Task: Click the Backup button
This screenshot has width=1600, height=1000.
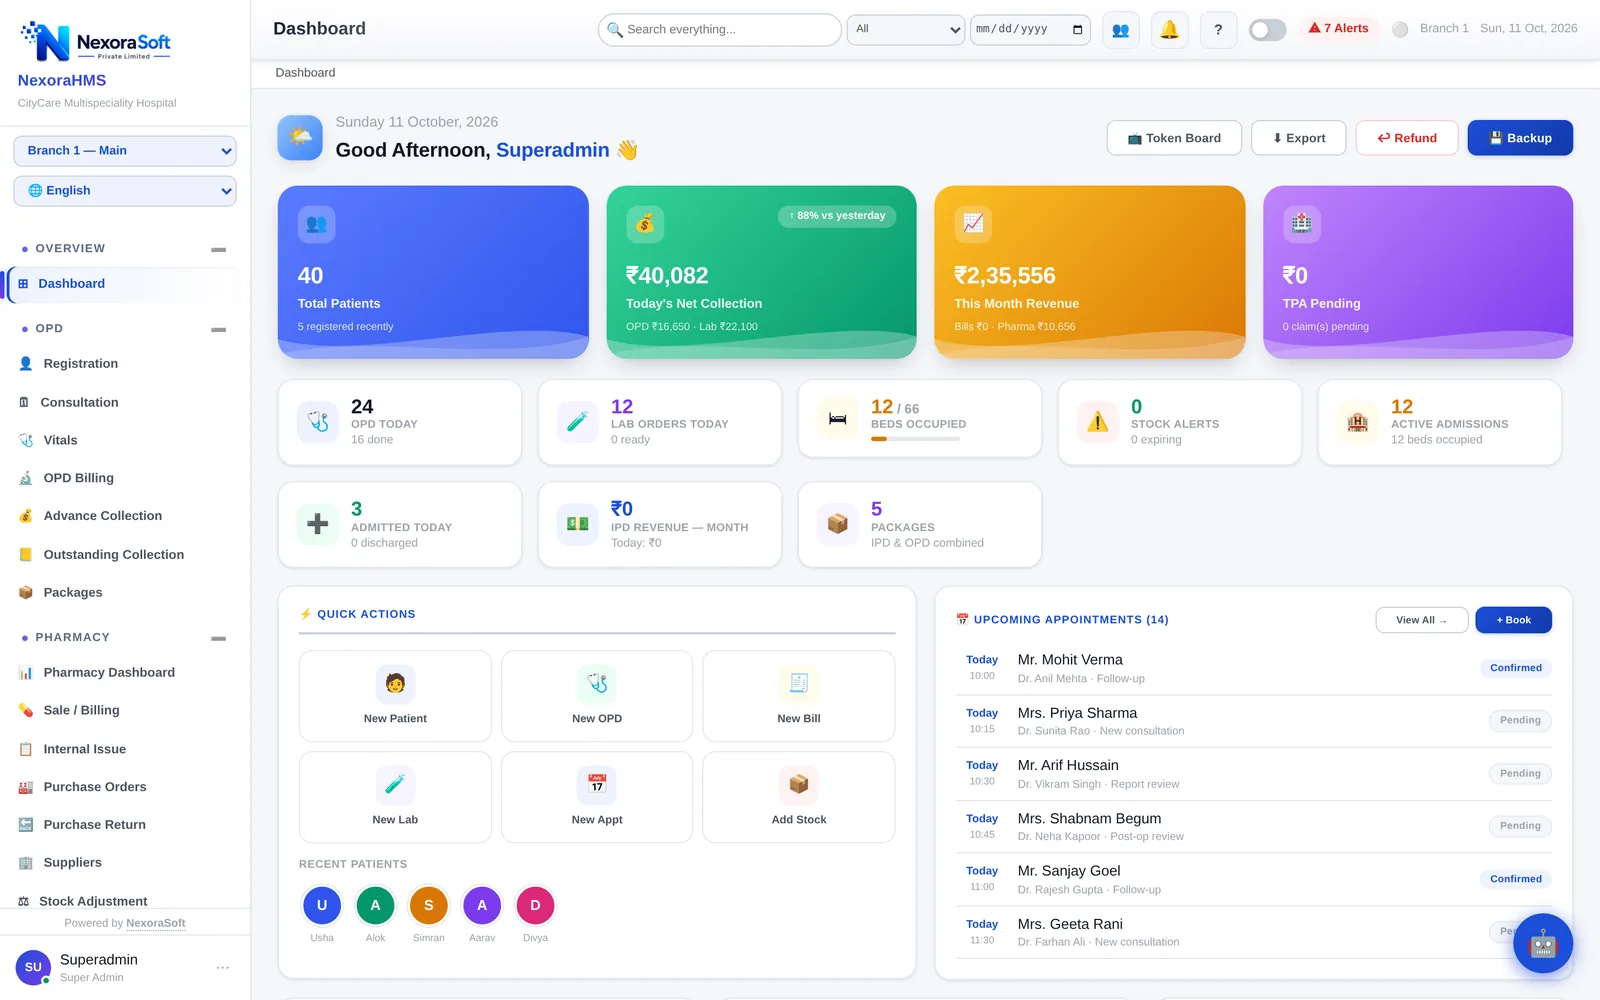Action: (1520, 138)
